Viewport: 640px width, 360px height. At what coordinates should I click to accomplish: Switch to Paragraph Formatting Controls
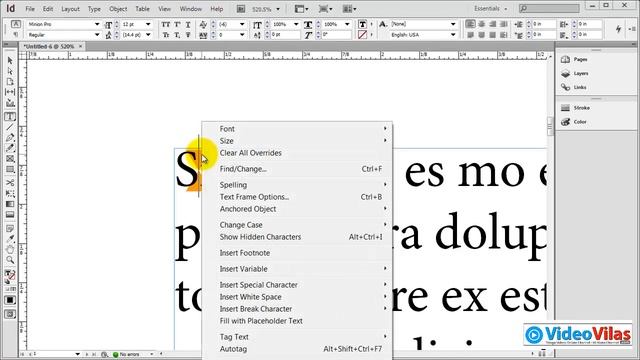(x=16, y=35)
